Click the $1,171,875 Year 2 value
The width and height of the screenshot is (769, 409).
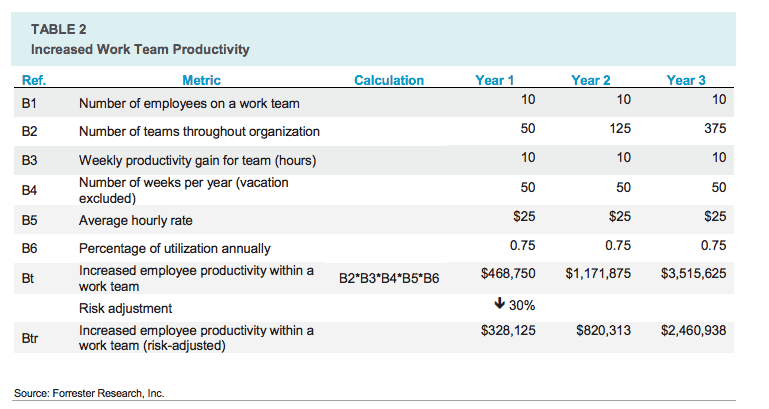(x=597, y=272)
